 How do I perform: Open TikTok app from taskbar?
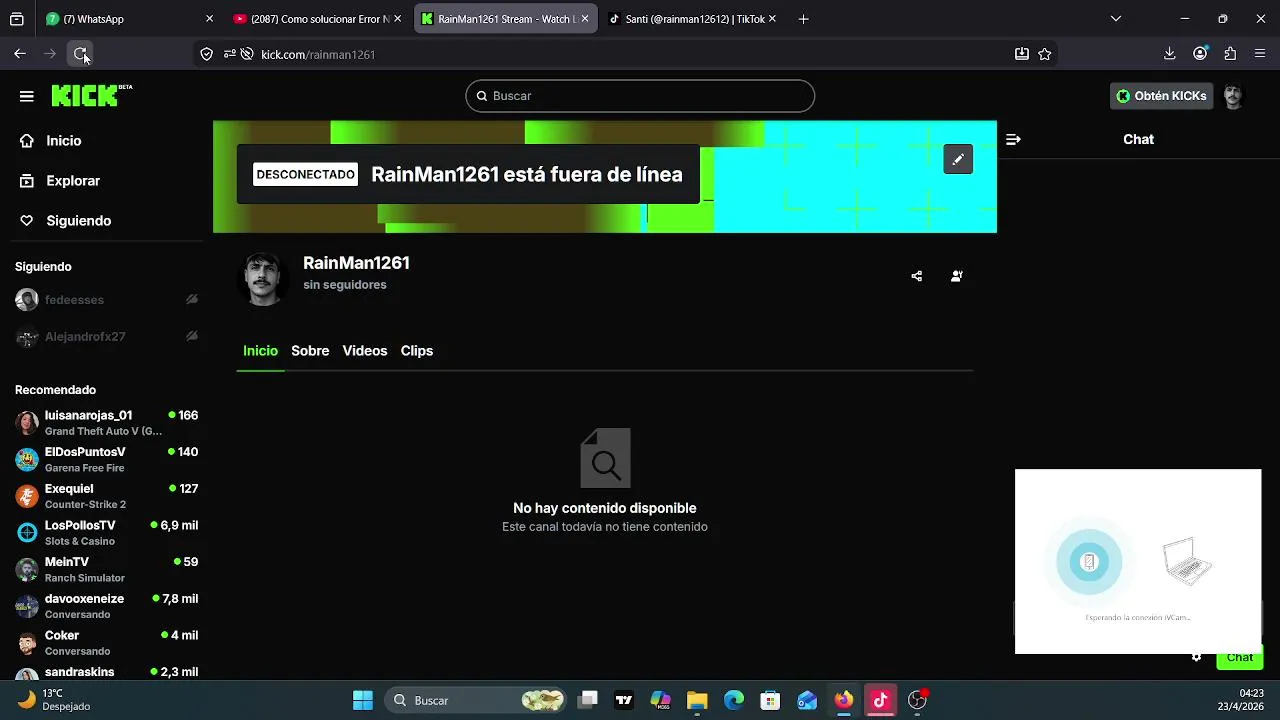880,700
